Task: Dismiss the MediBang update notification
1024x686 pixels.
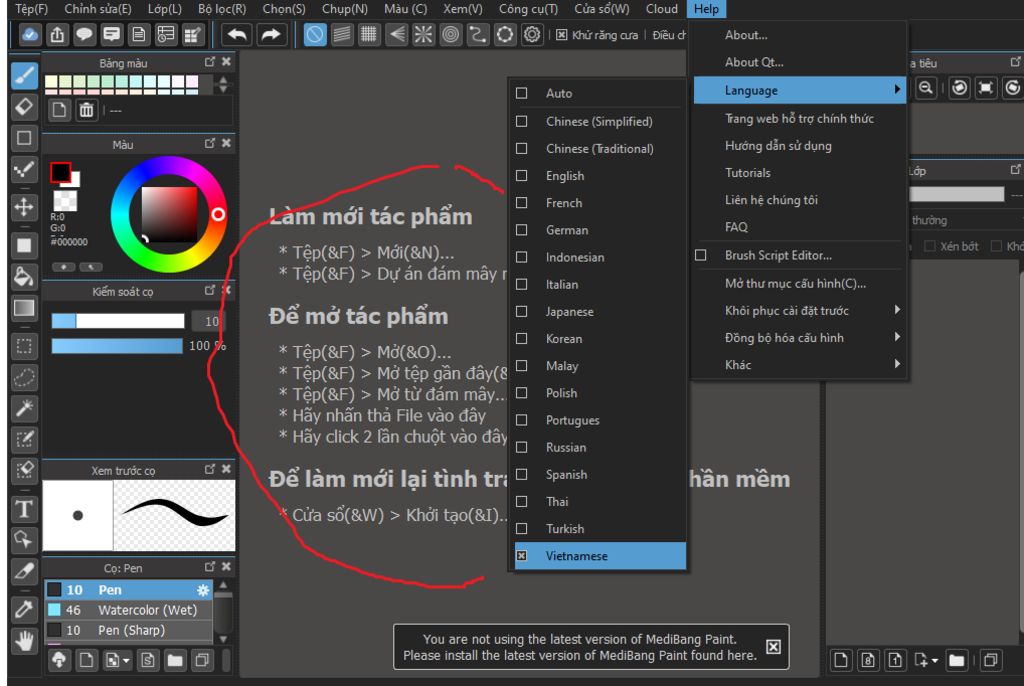Action: click(x=773, y=647)
